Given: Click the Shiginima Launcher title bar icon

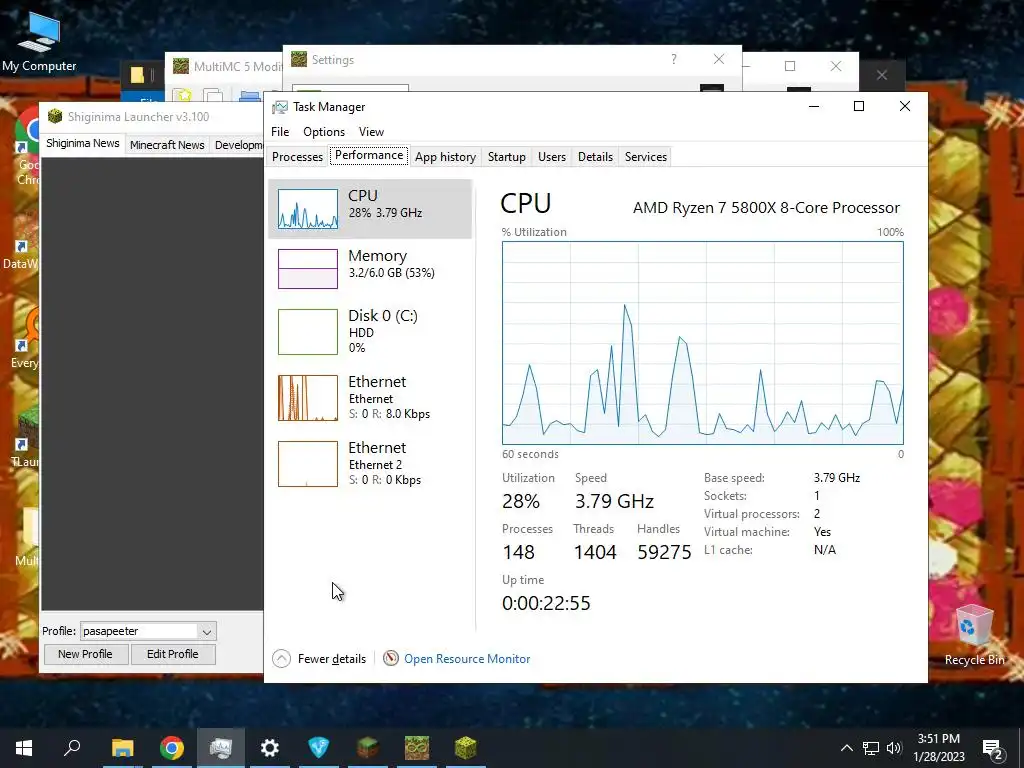Looking at the screenshot, I should 55,117.
